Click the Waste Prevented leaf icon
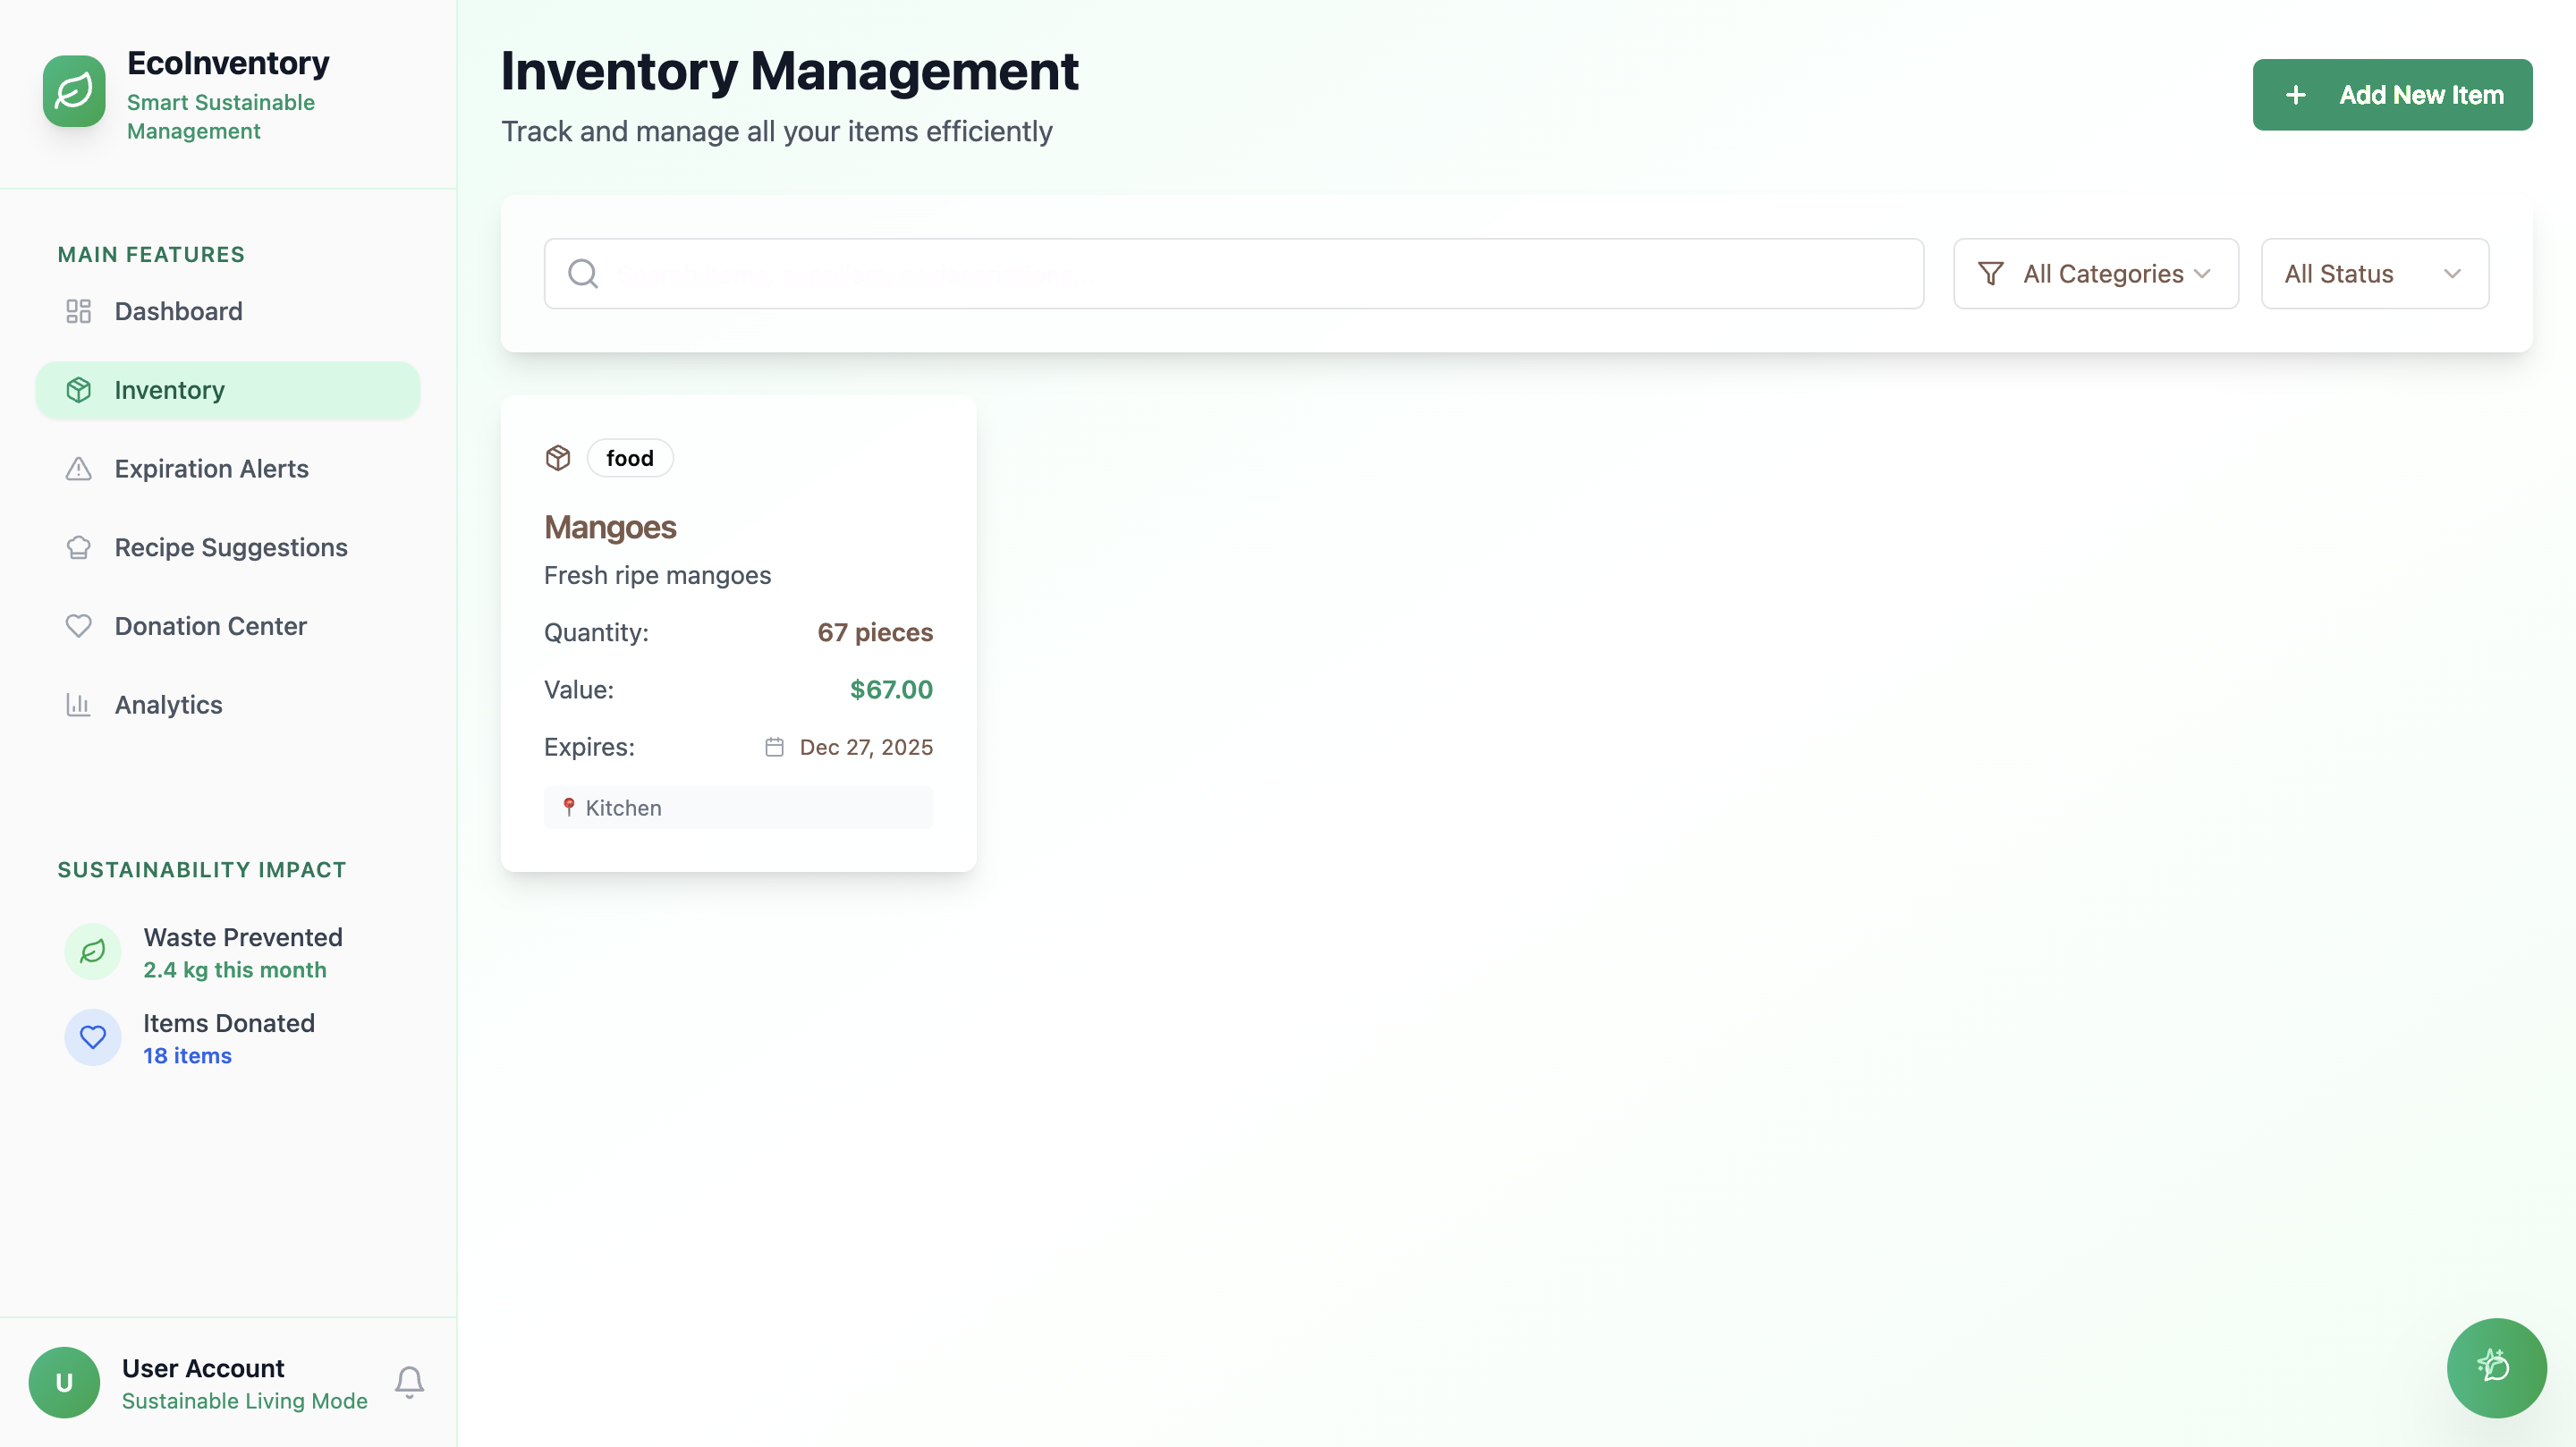 [93, 951]
